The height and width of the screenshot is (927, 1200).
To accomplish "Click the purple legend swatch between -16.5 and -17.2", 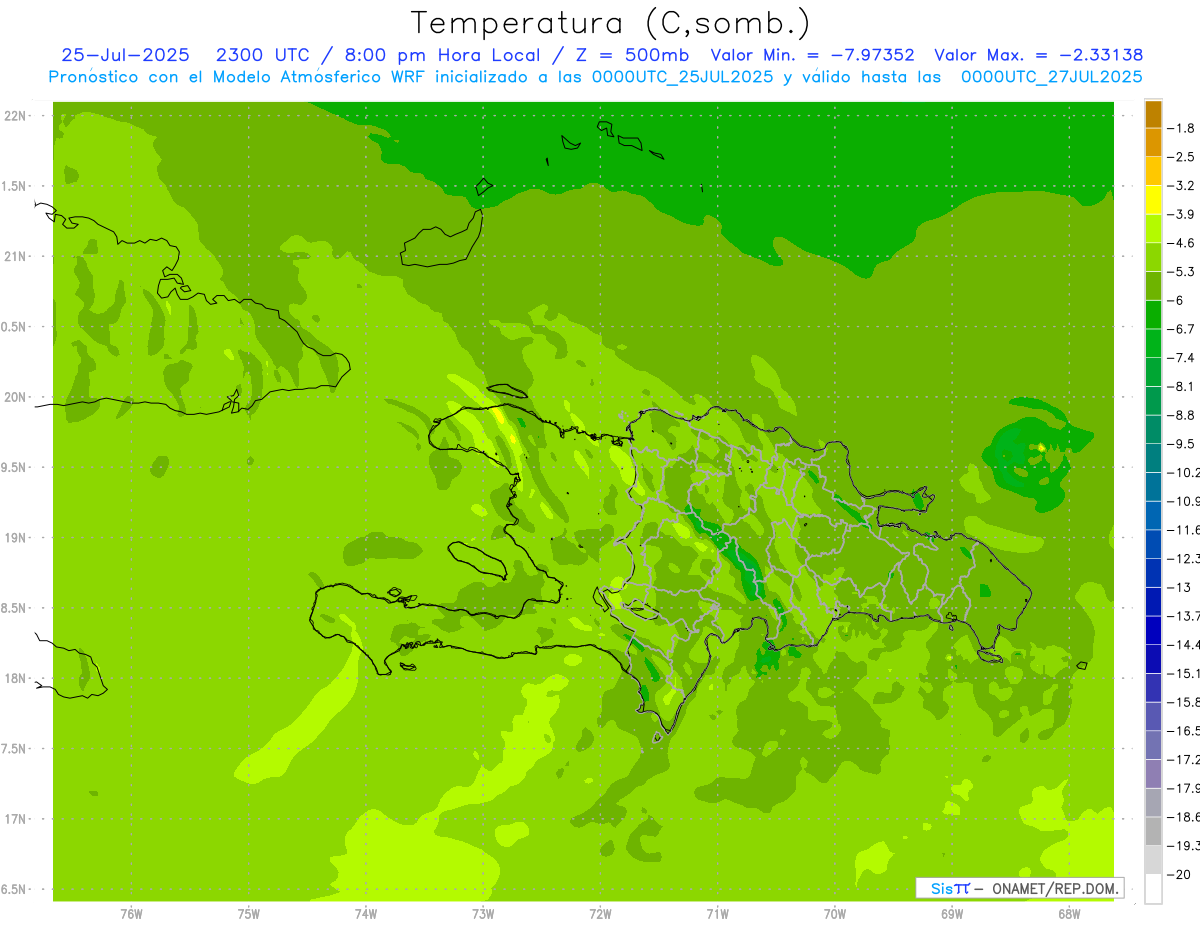I will click(x=1153, y=745).
